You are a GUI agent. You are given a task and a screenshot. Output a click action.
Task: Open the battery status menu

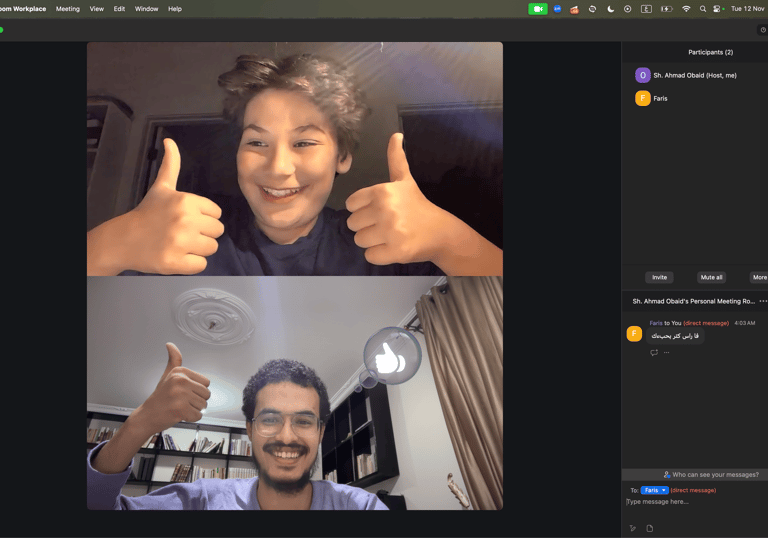667,9
